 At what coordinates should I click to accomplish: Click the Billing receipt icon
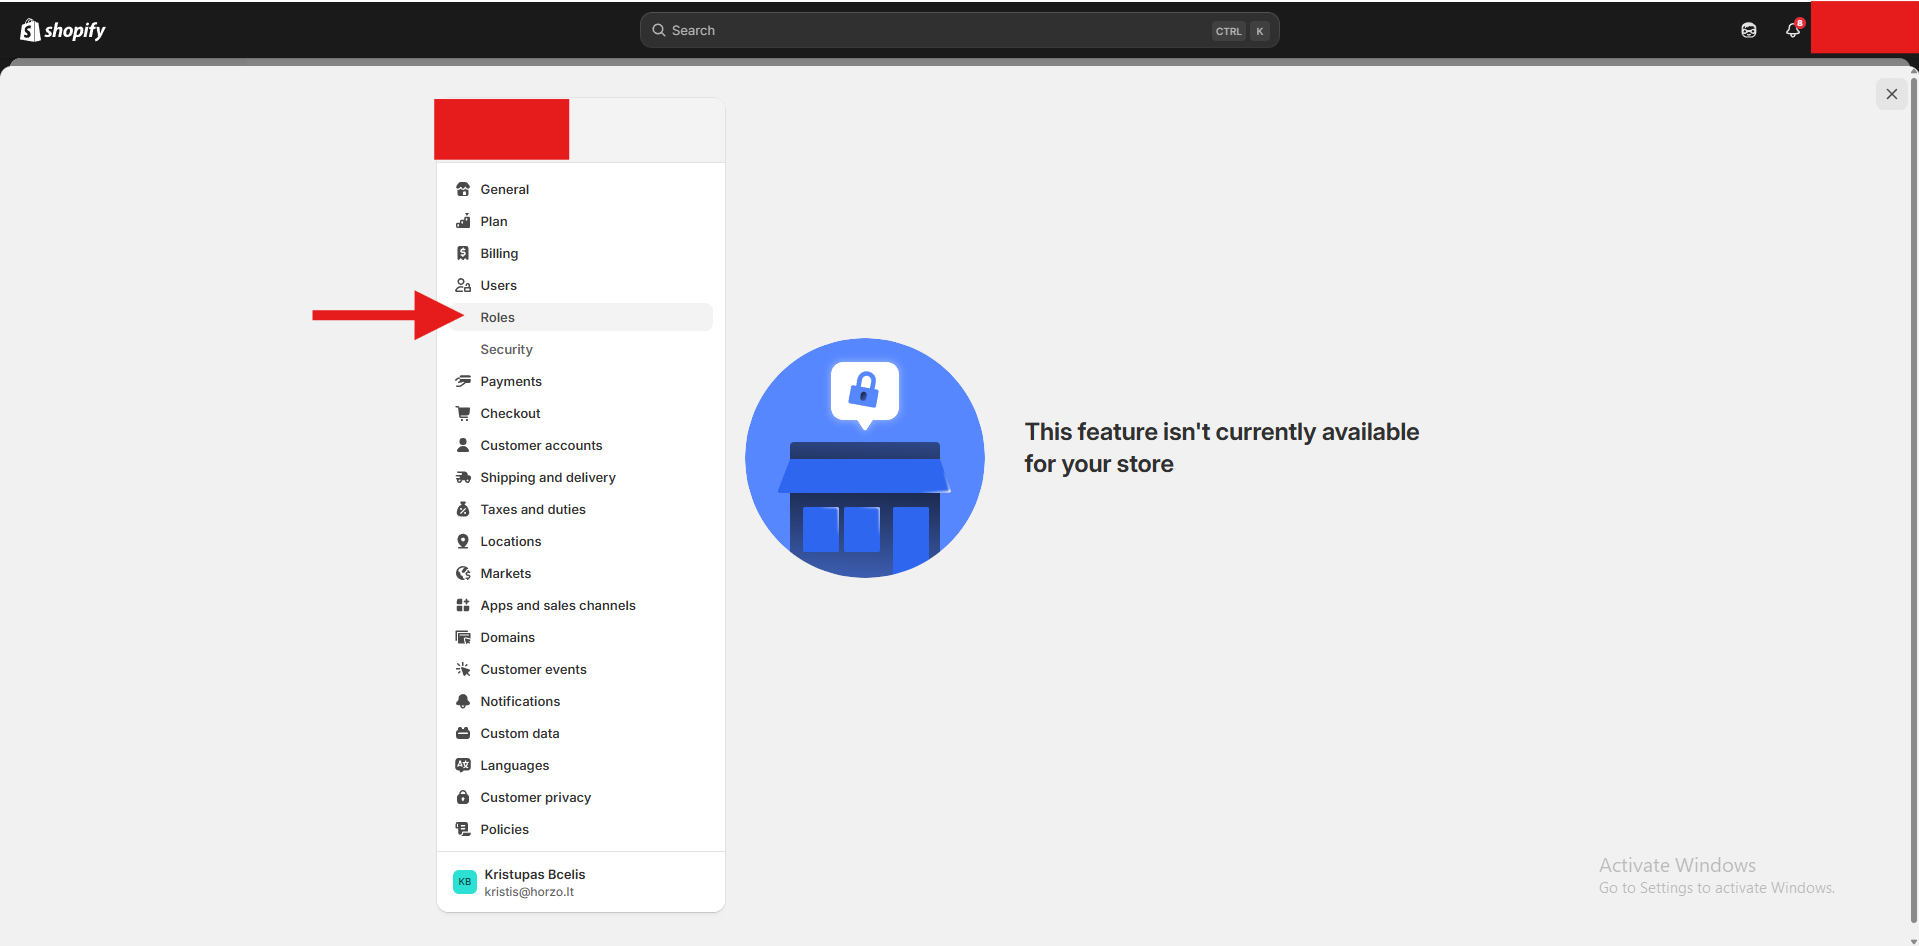[463, 253]
